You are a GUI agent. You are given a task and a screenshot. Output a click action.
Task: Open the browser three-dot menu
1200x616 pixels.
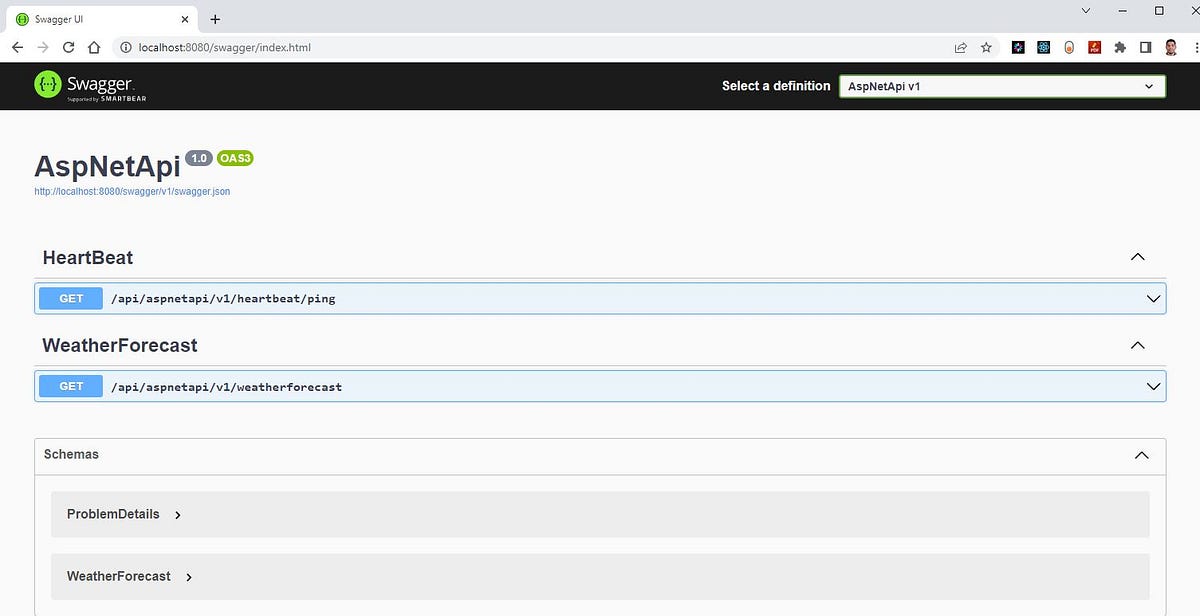click(x=1194, y=47)
